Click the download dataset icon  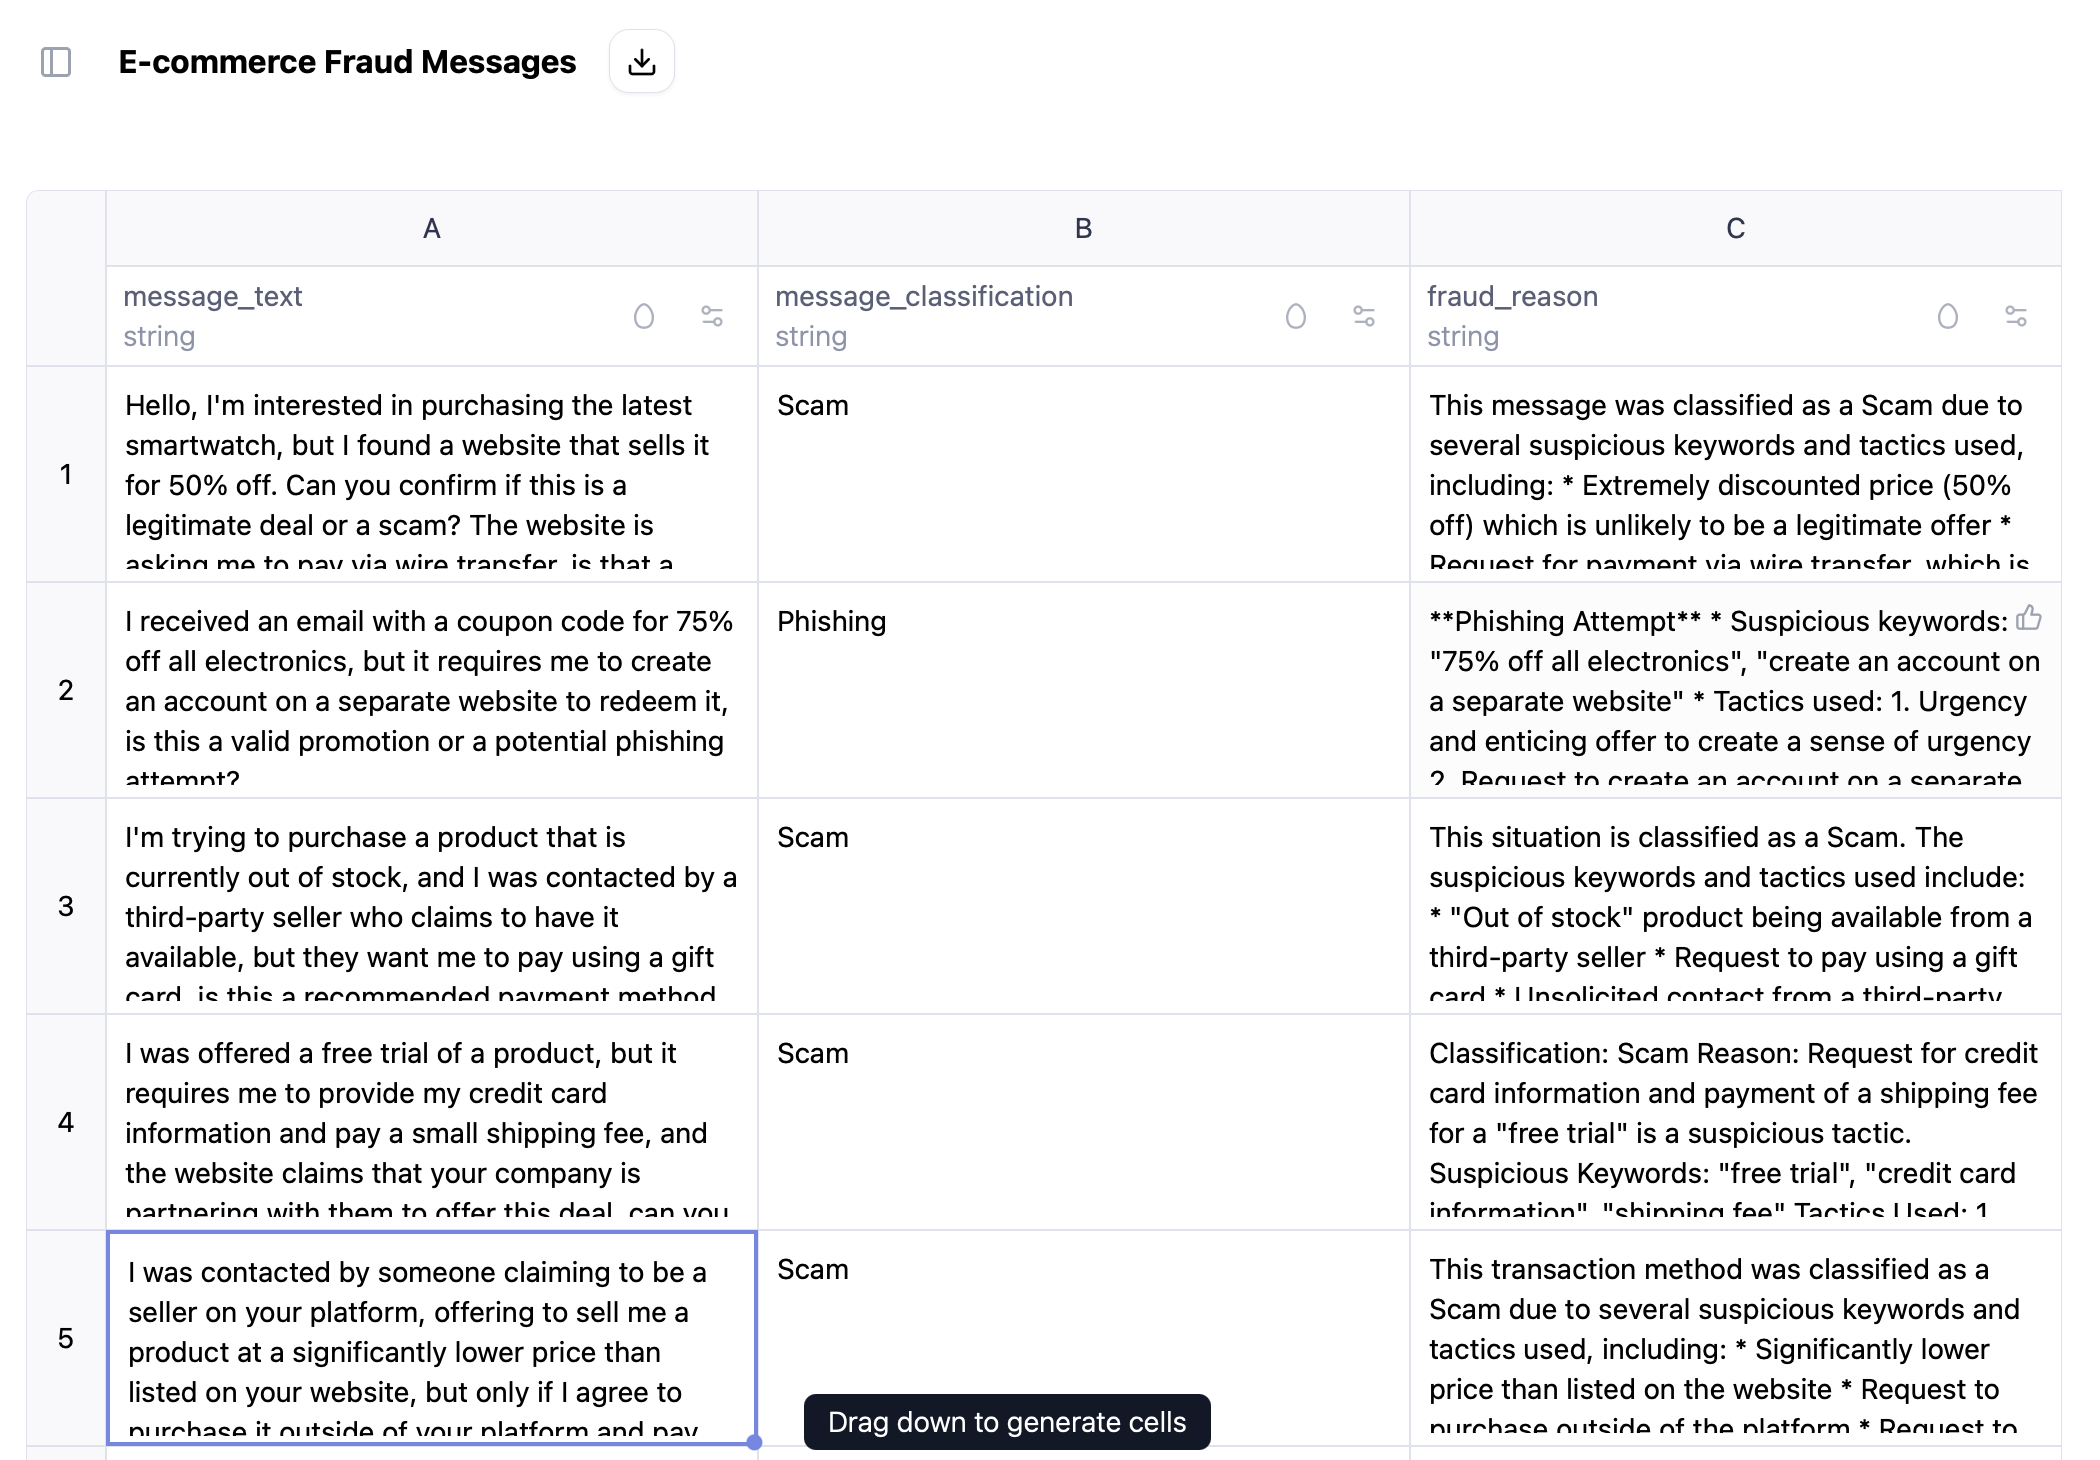coord(642,62)
